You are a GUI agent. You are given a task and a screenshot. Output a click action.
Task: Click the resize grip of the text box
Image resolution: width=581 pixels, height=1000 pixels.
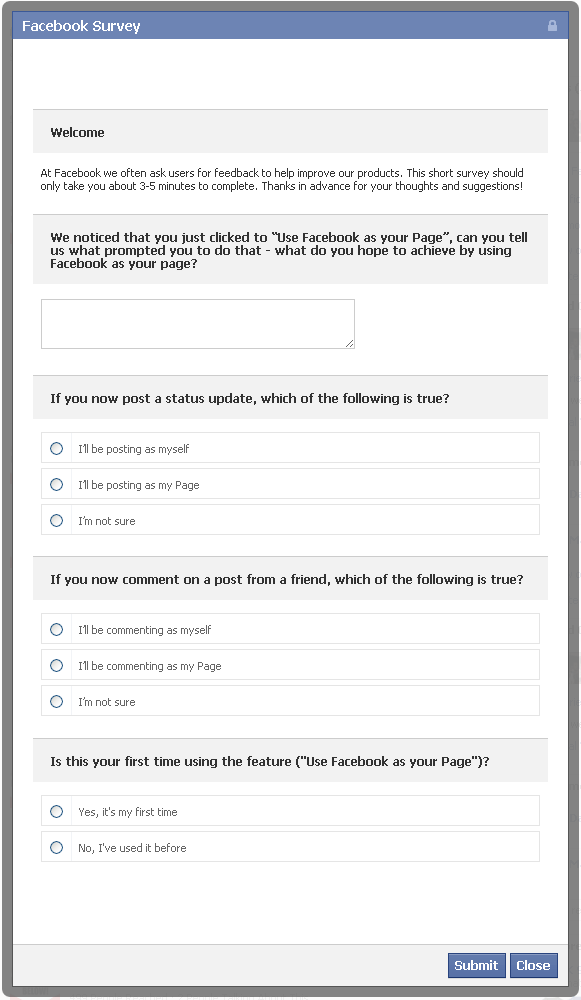click(x=349, y=344)
